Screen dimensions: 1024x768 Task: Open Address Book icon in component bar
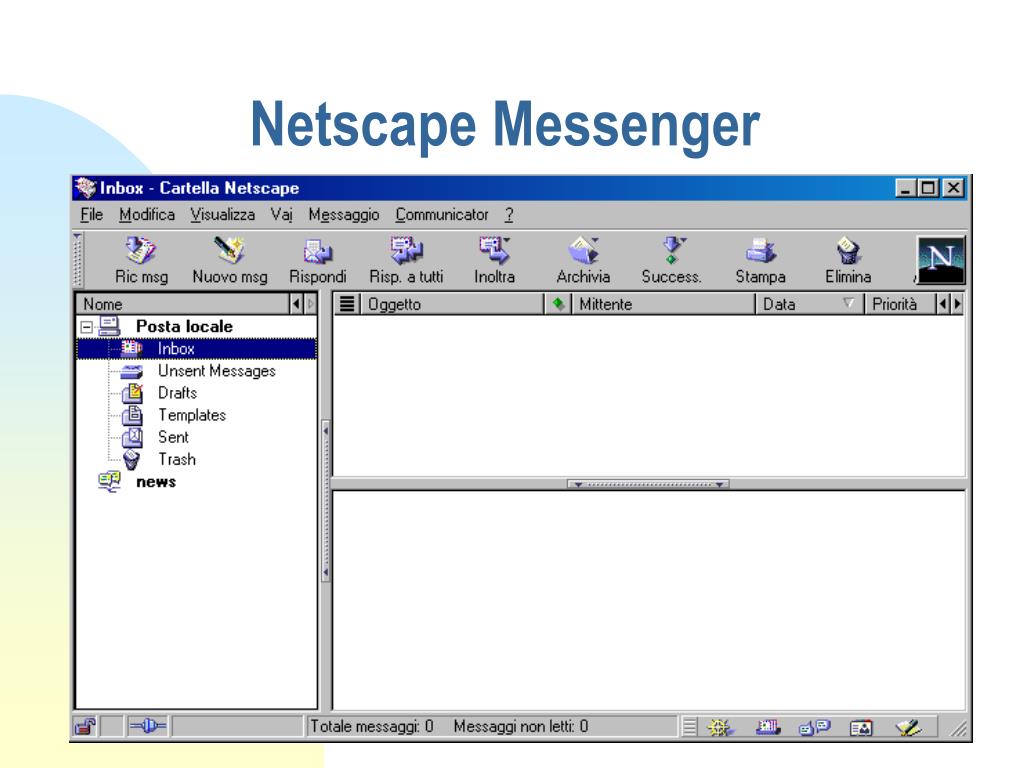pyautogui.click(x=861, y=728)
